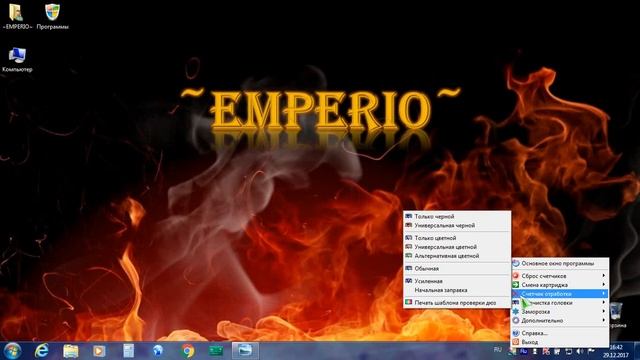Expand the Дополнительно submenu

pyautogui.click(x=560, y=320)
